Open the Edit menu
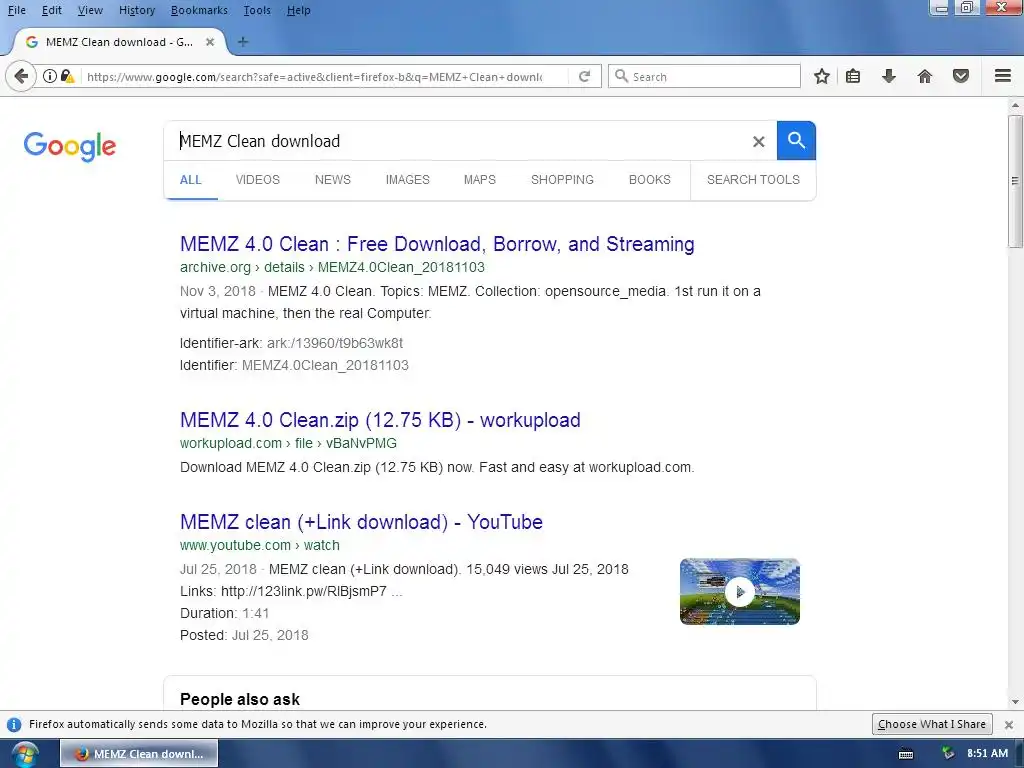 pyautogui.click(x=52, y=10)
